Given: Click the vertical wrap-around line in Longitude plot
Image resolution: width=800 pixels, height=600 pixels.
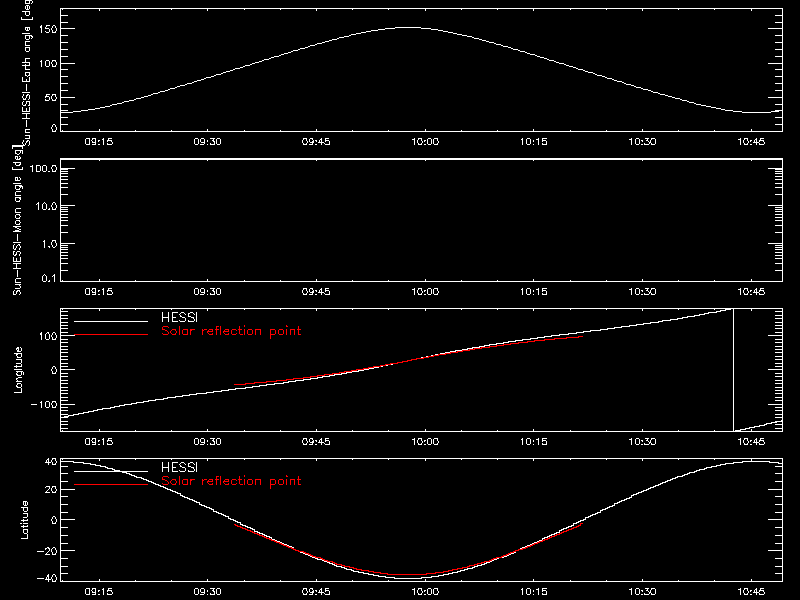Looking at the screenshot, I should 733,370.
